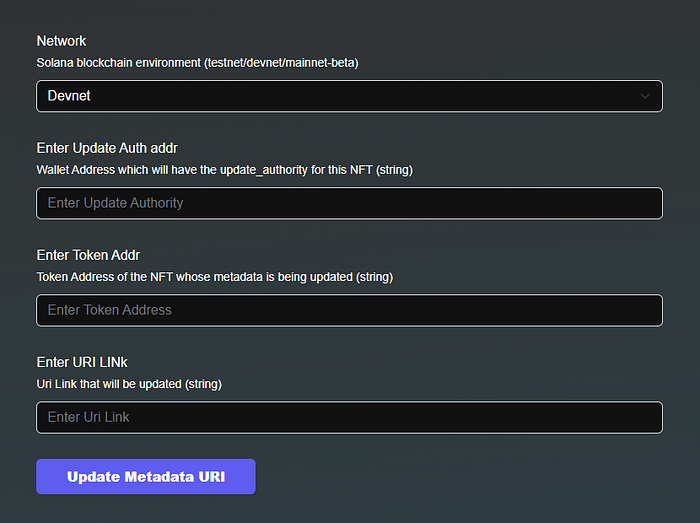Click the Enter Update Auth addr label
The width and height of the screenshot is (700, 523).
[x=107, y=148]
